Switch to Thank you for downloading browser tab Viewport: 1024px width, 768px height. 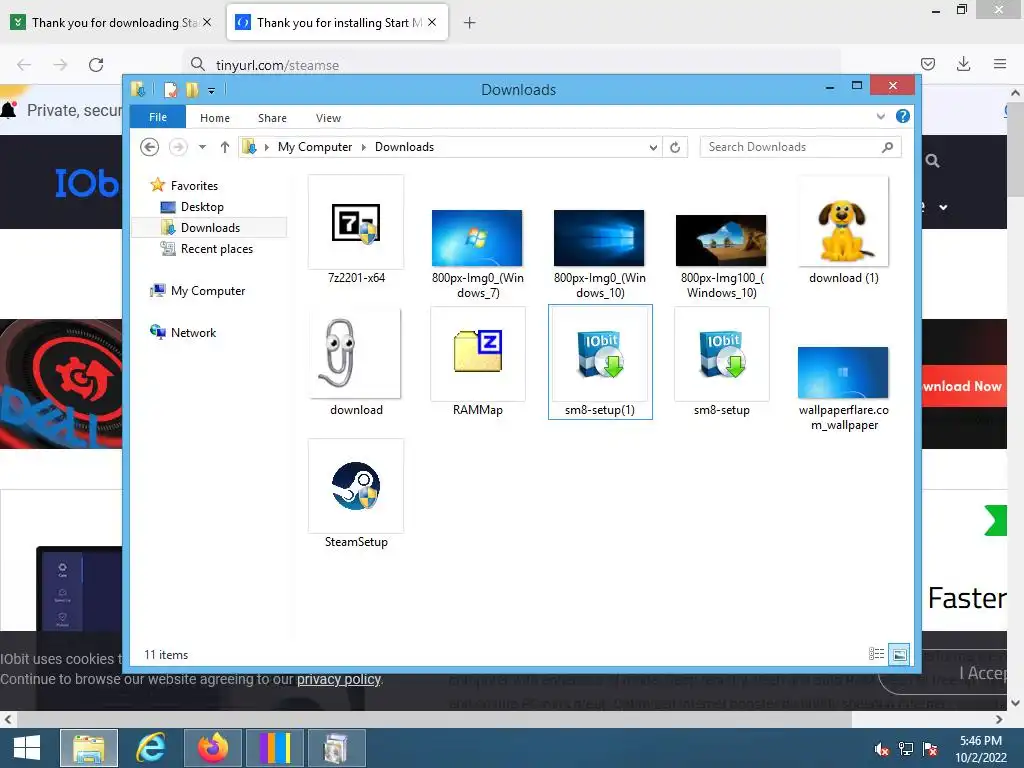pyautogui.click(x=112, y=22)
